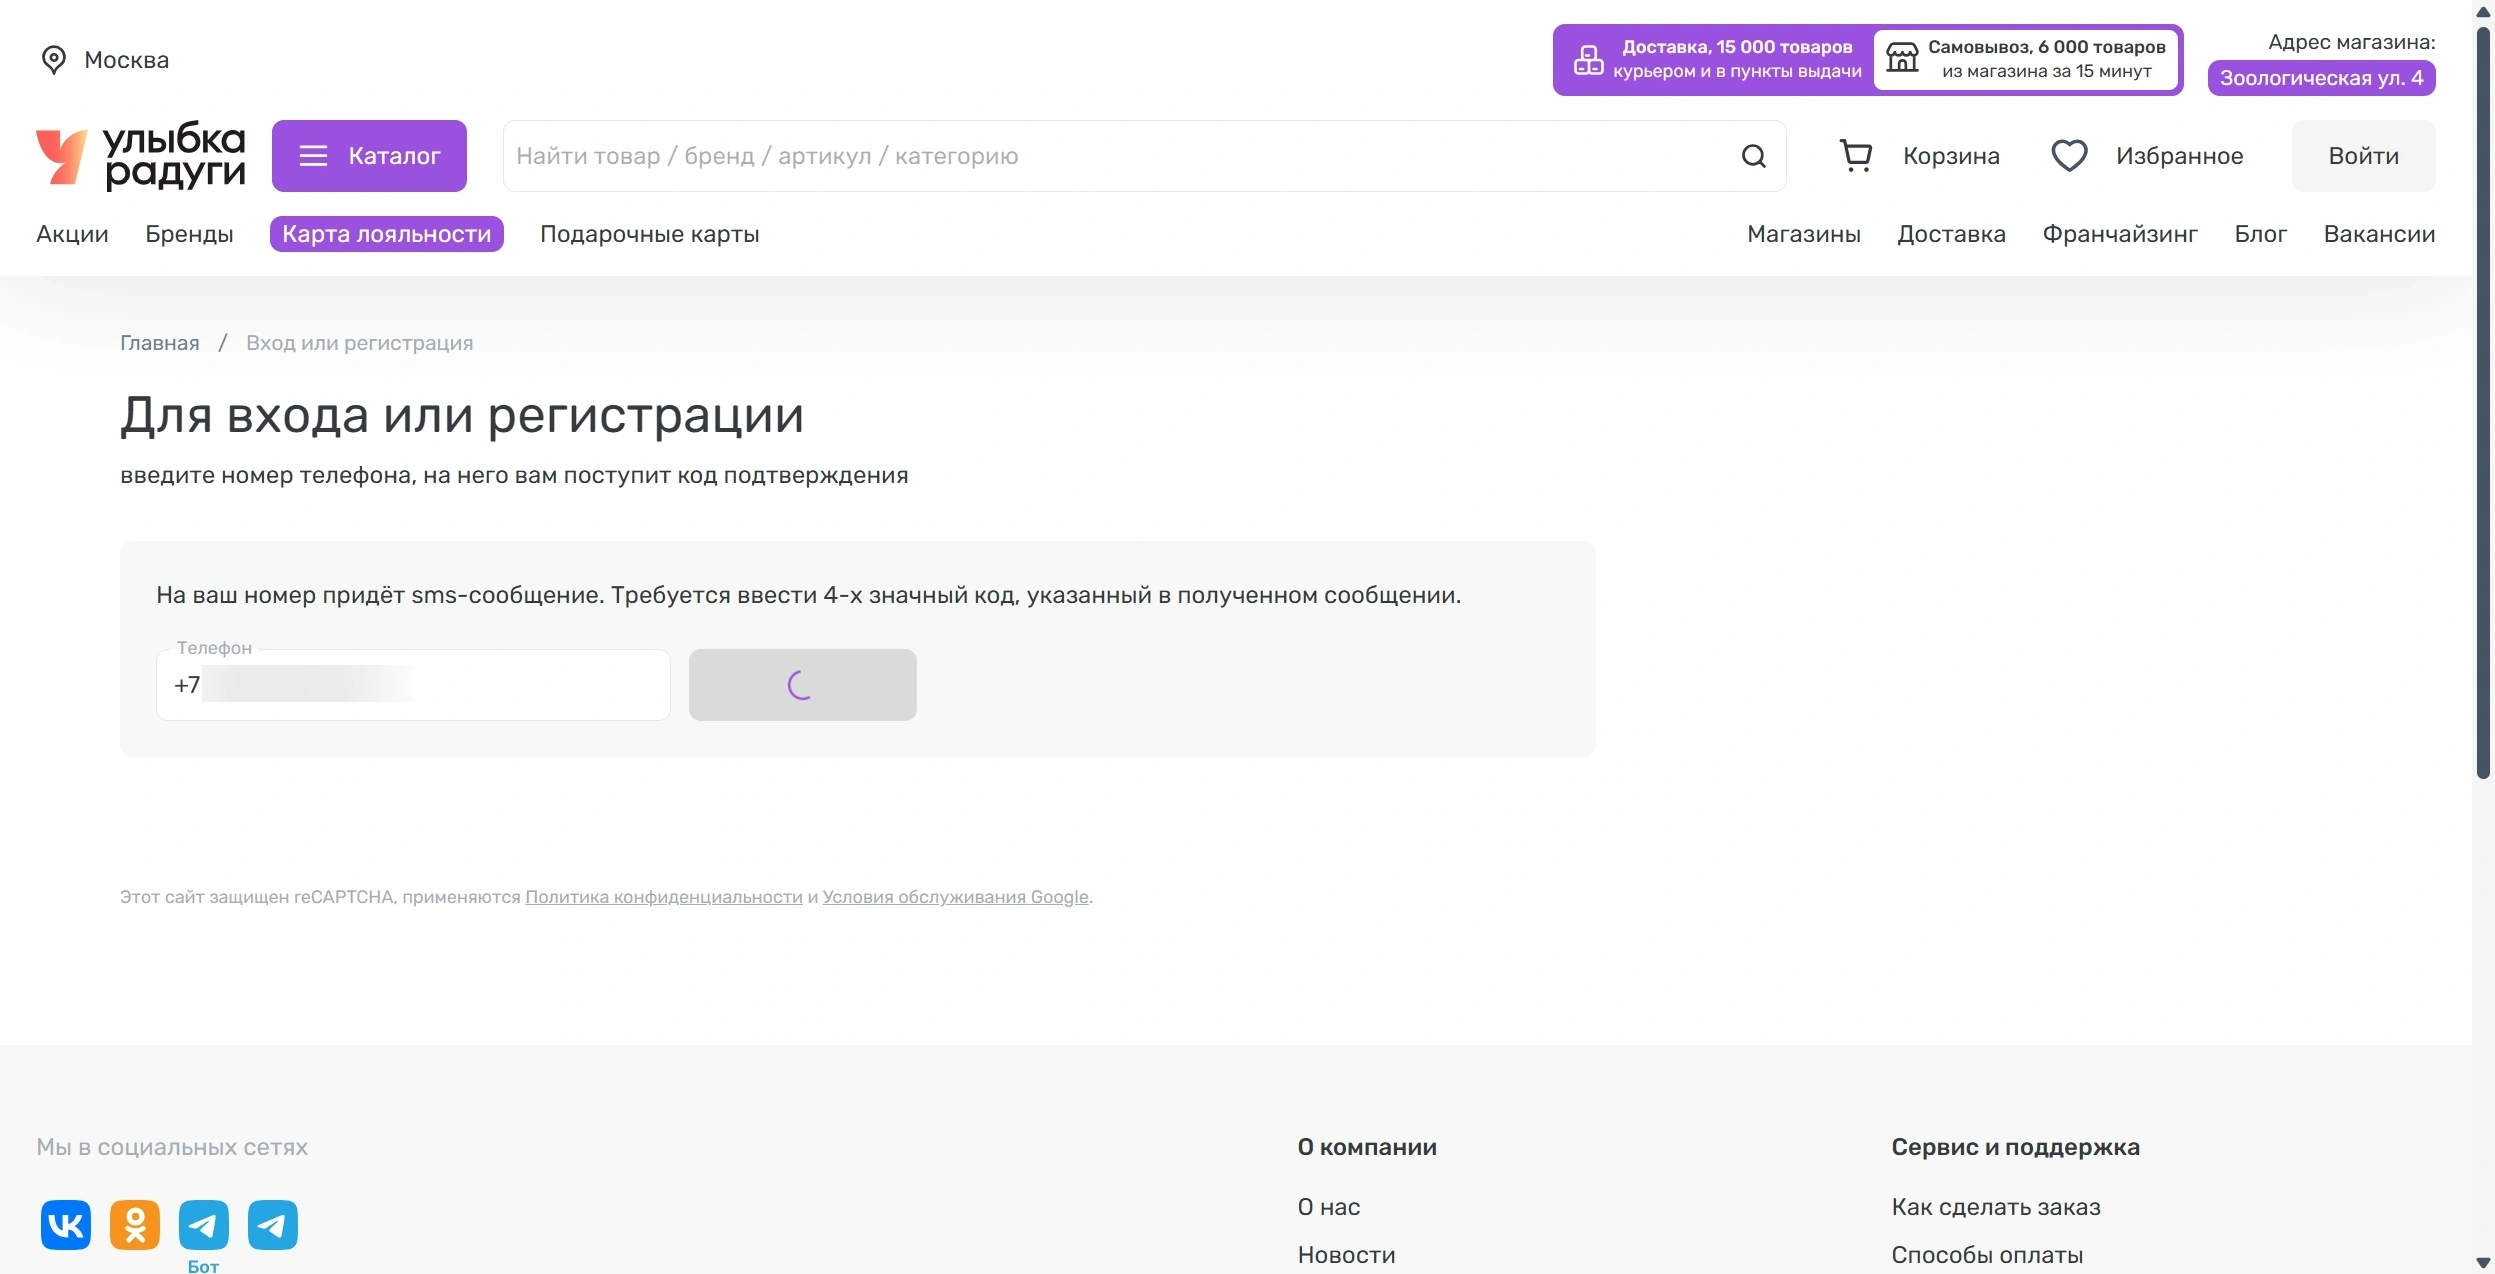Image resolution: width=2495 pixels, height=1274 pixels.
Task: Select the Самовывоз, 6 000 товаров option
Action: pyautogui.click(x=2027, y=60)
